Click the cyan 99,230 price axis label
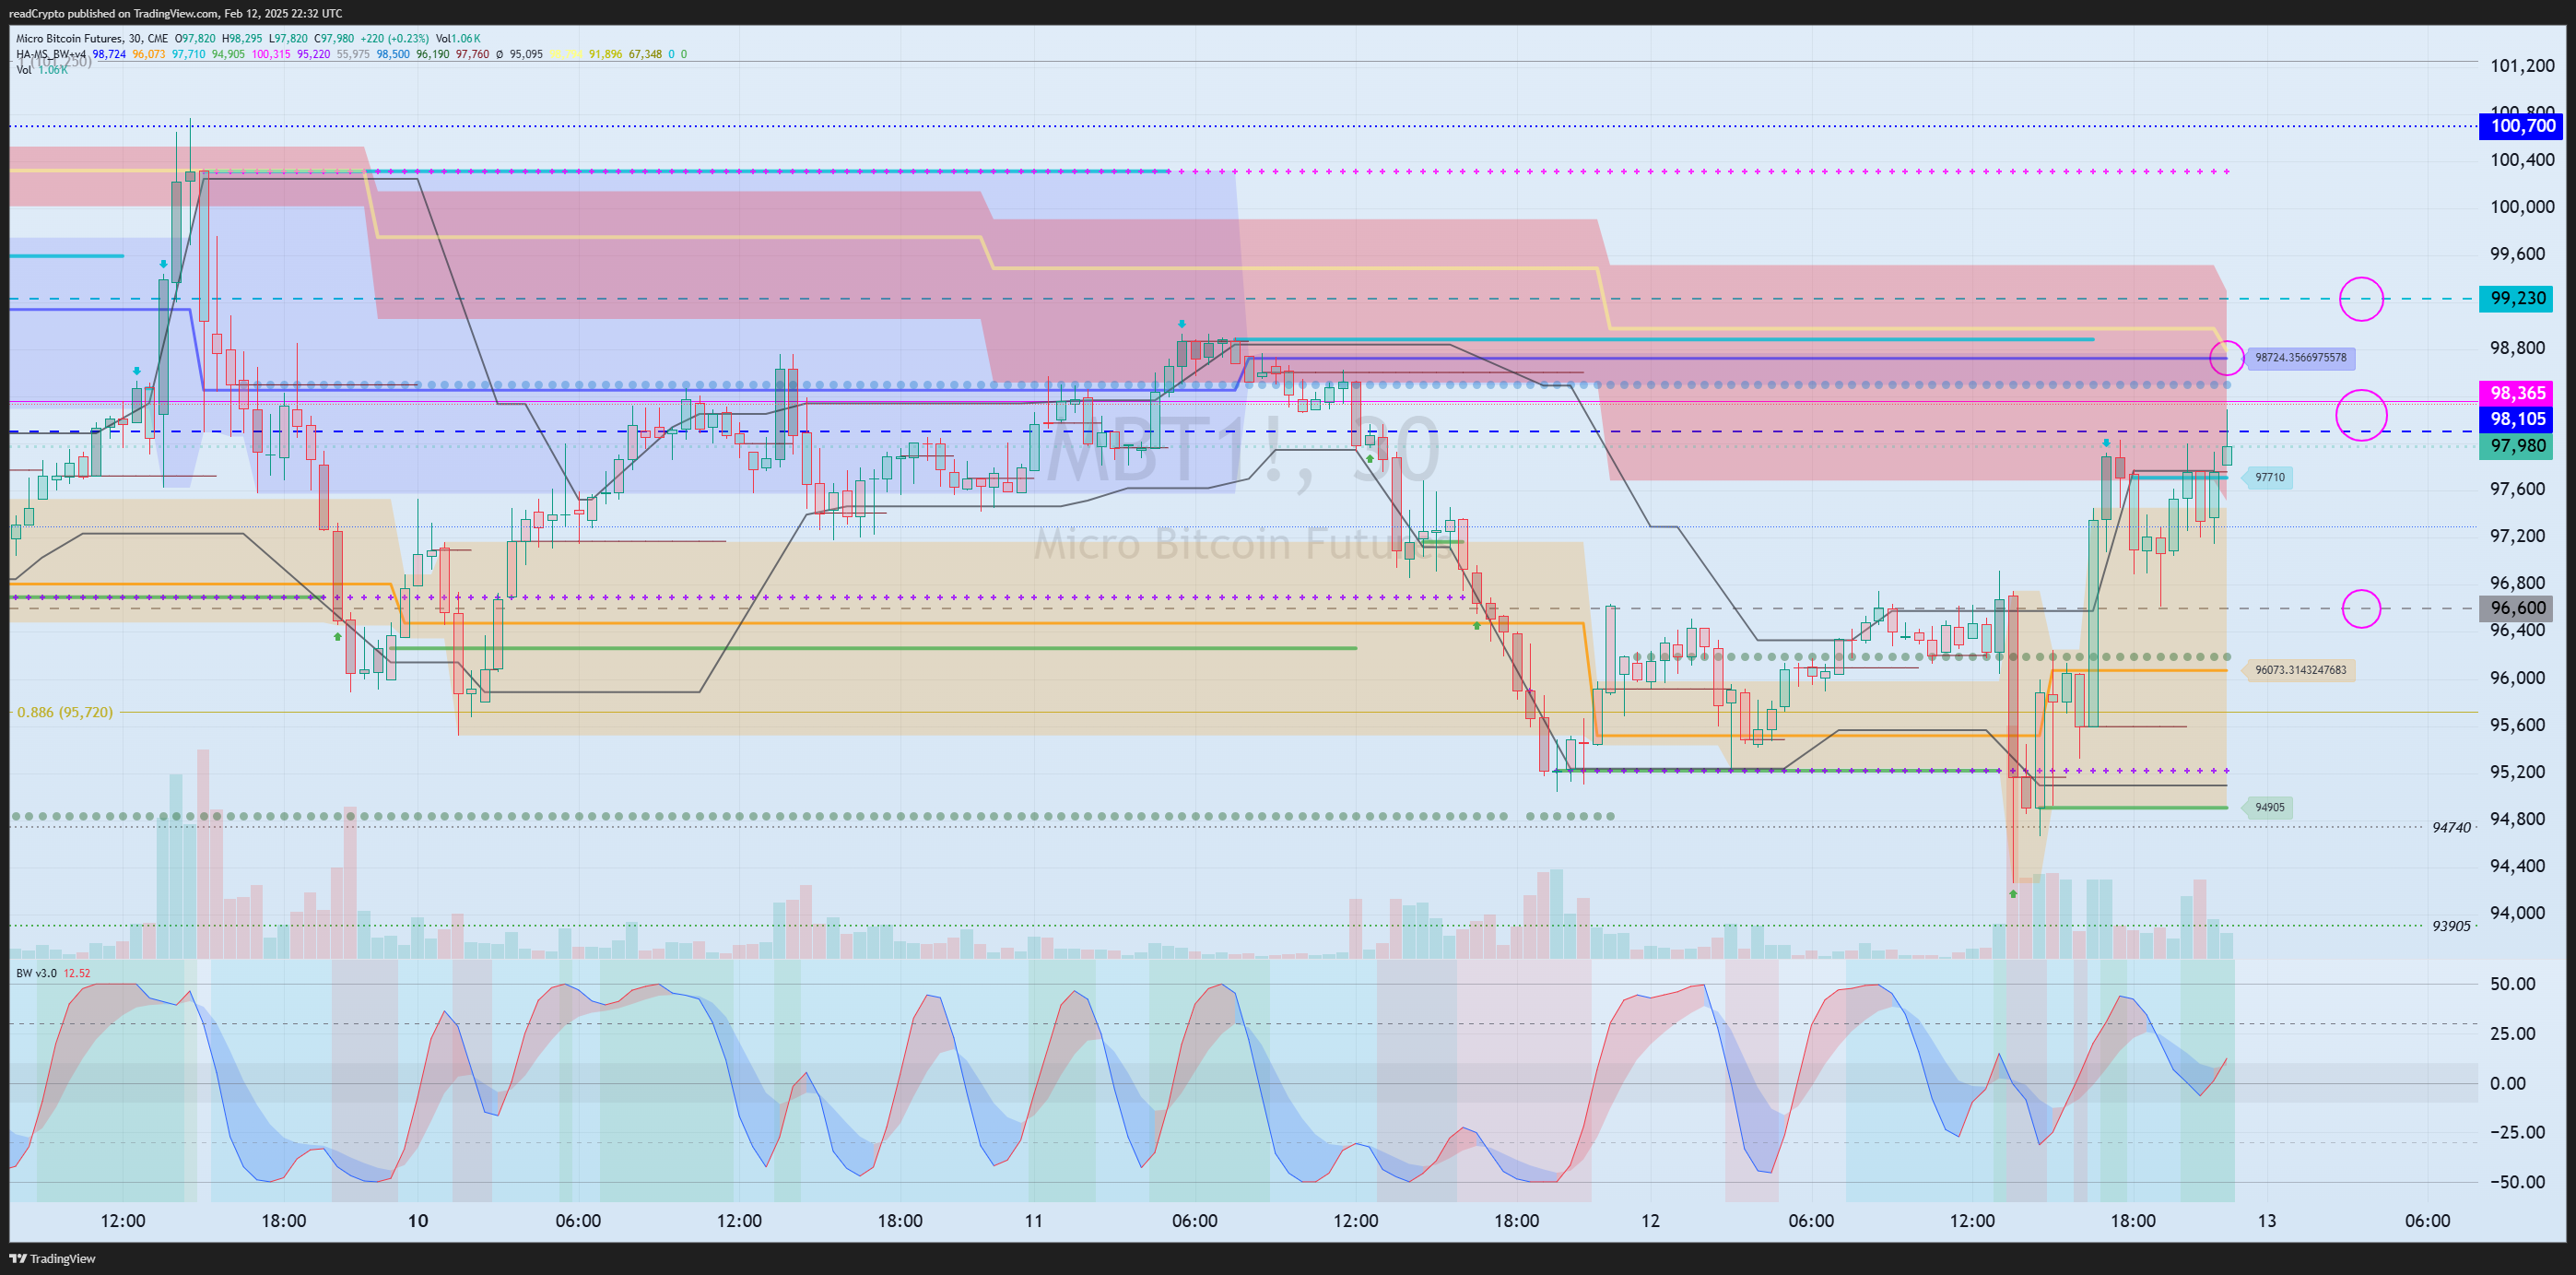 click(x=2517, y=298)
